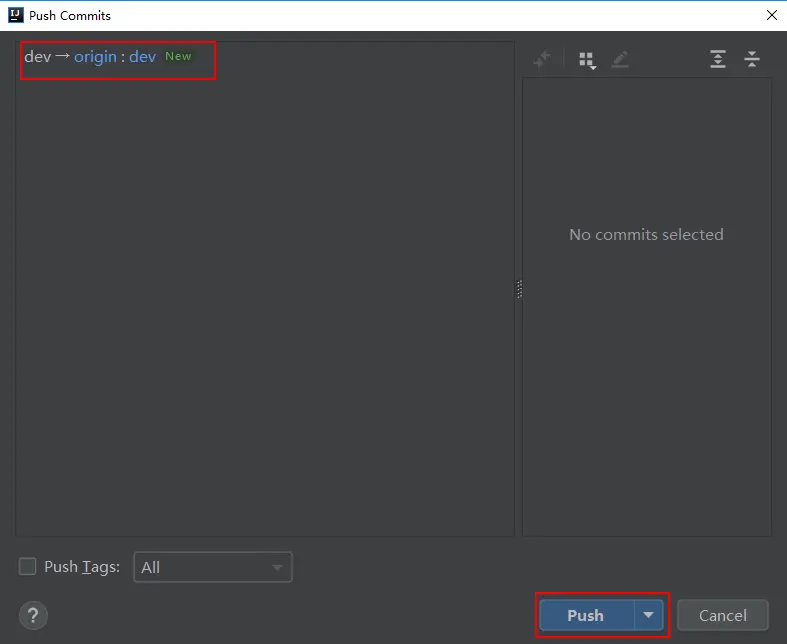
Task: Select the local 'dev' branch text
Action: coord(38,57)
